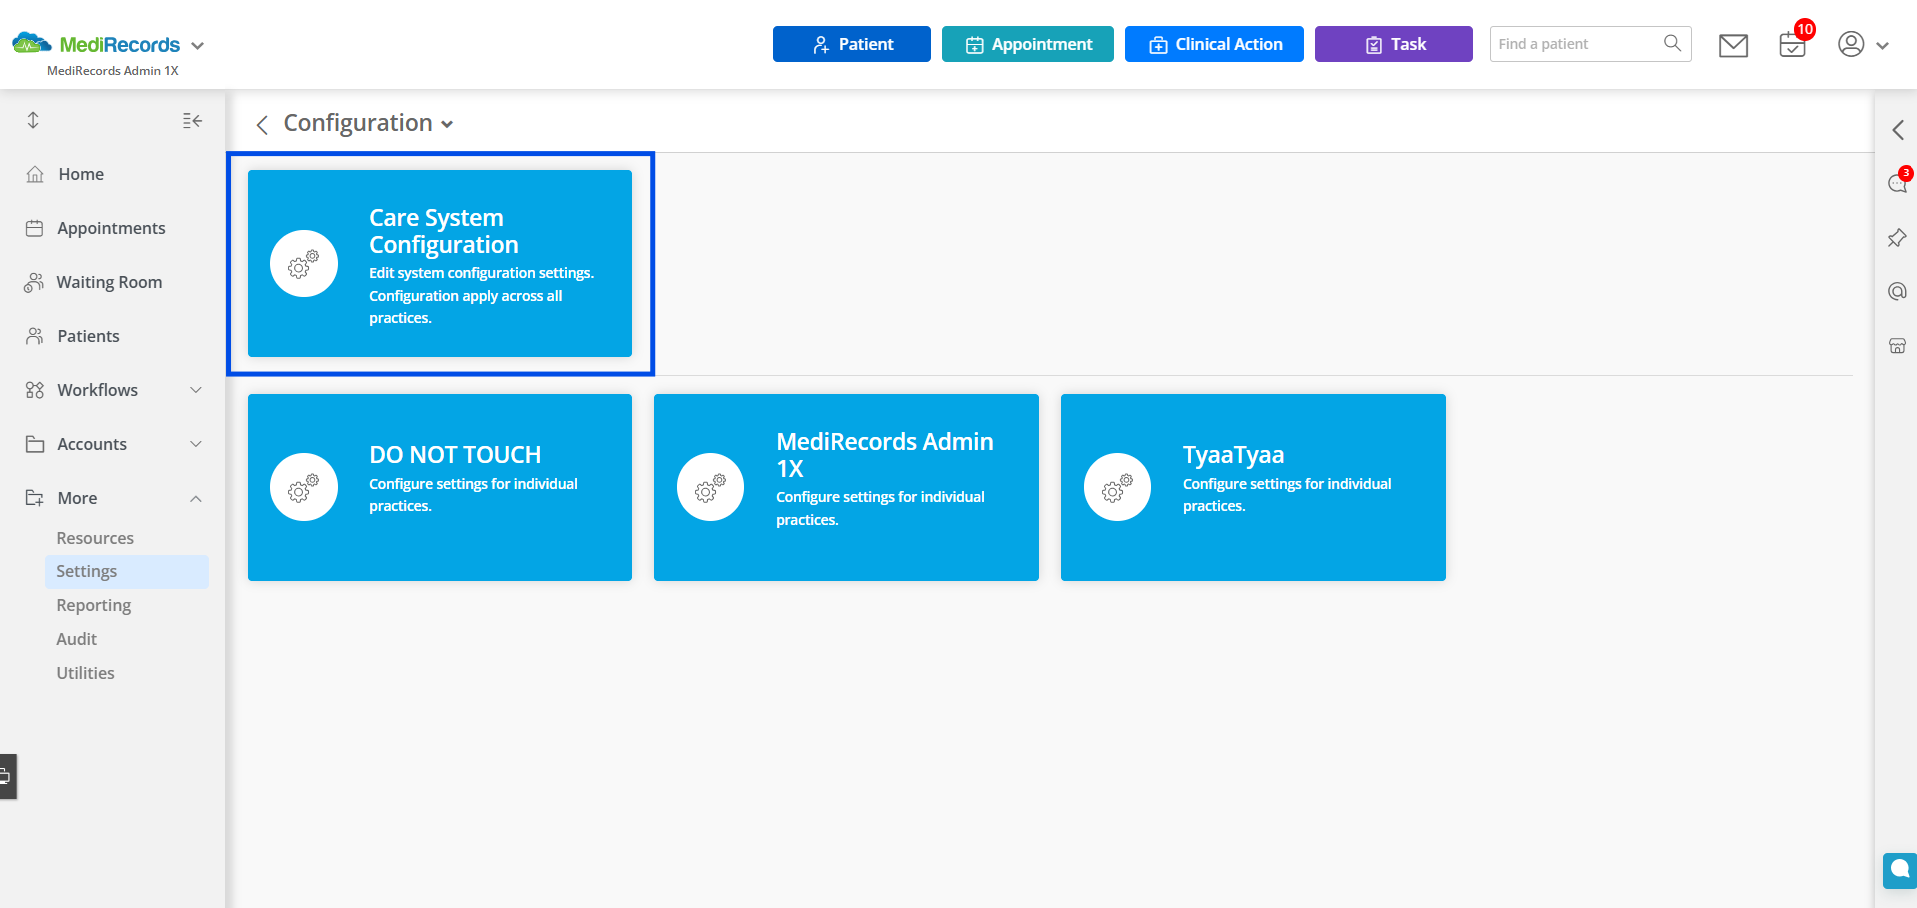Expand the Accounts menu chevron
The image size is (1917, 908).
point(196,444)
